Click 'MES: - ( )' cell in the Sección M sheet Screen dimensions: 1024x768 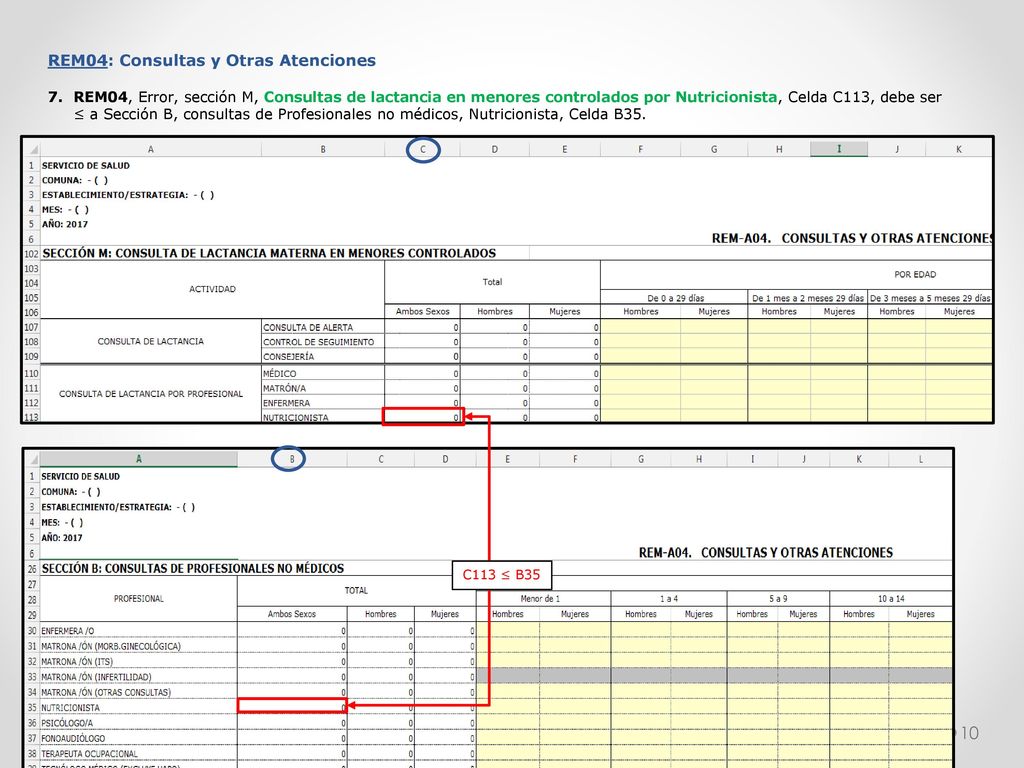65,210
